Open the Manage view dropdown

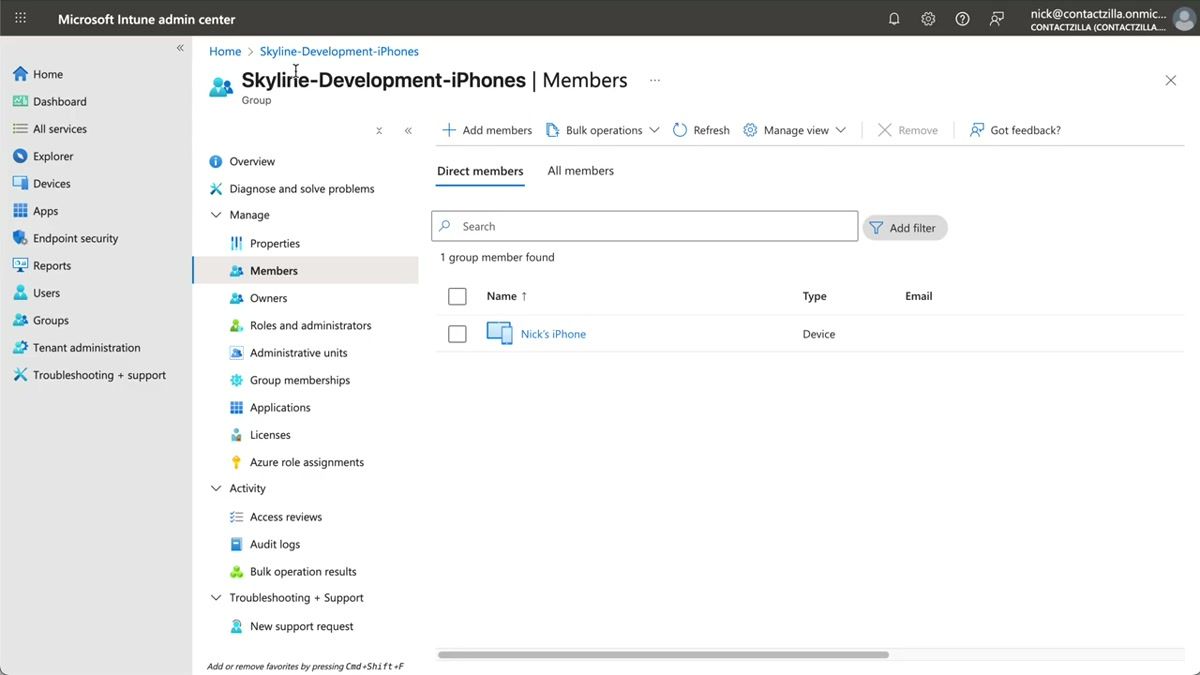coord(795,130)
